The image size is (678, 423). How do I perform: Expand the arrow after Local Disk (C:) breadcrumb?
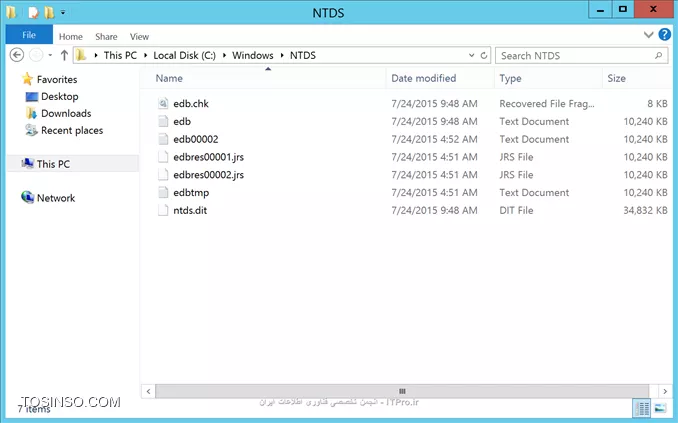pyautogui.click(x=224, y=55)
